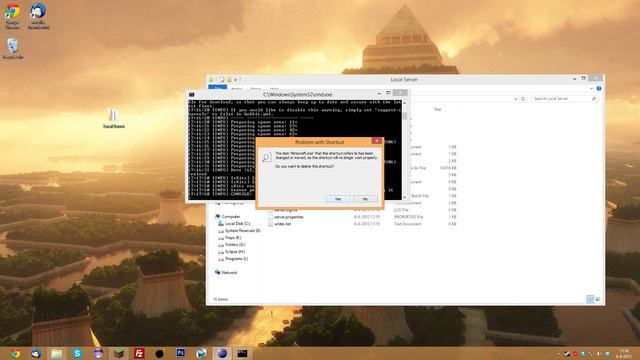Open the address bar history dropdown
Viewport: 640px width, 360px height.
[516, 99]
